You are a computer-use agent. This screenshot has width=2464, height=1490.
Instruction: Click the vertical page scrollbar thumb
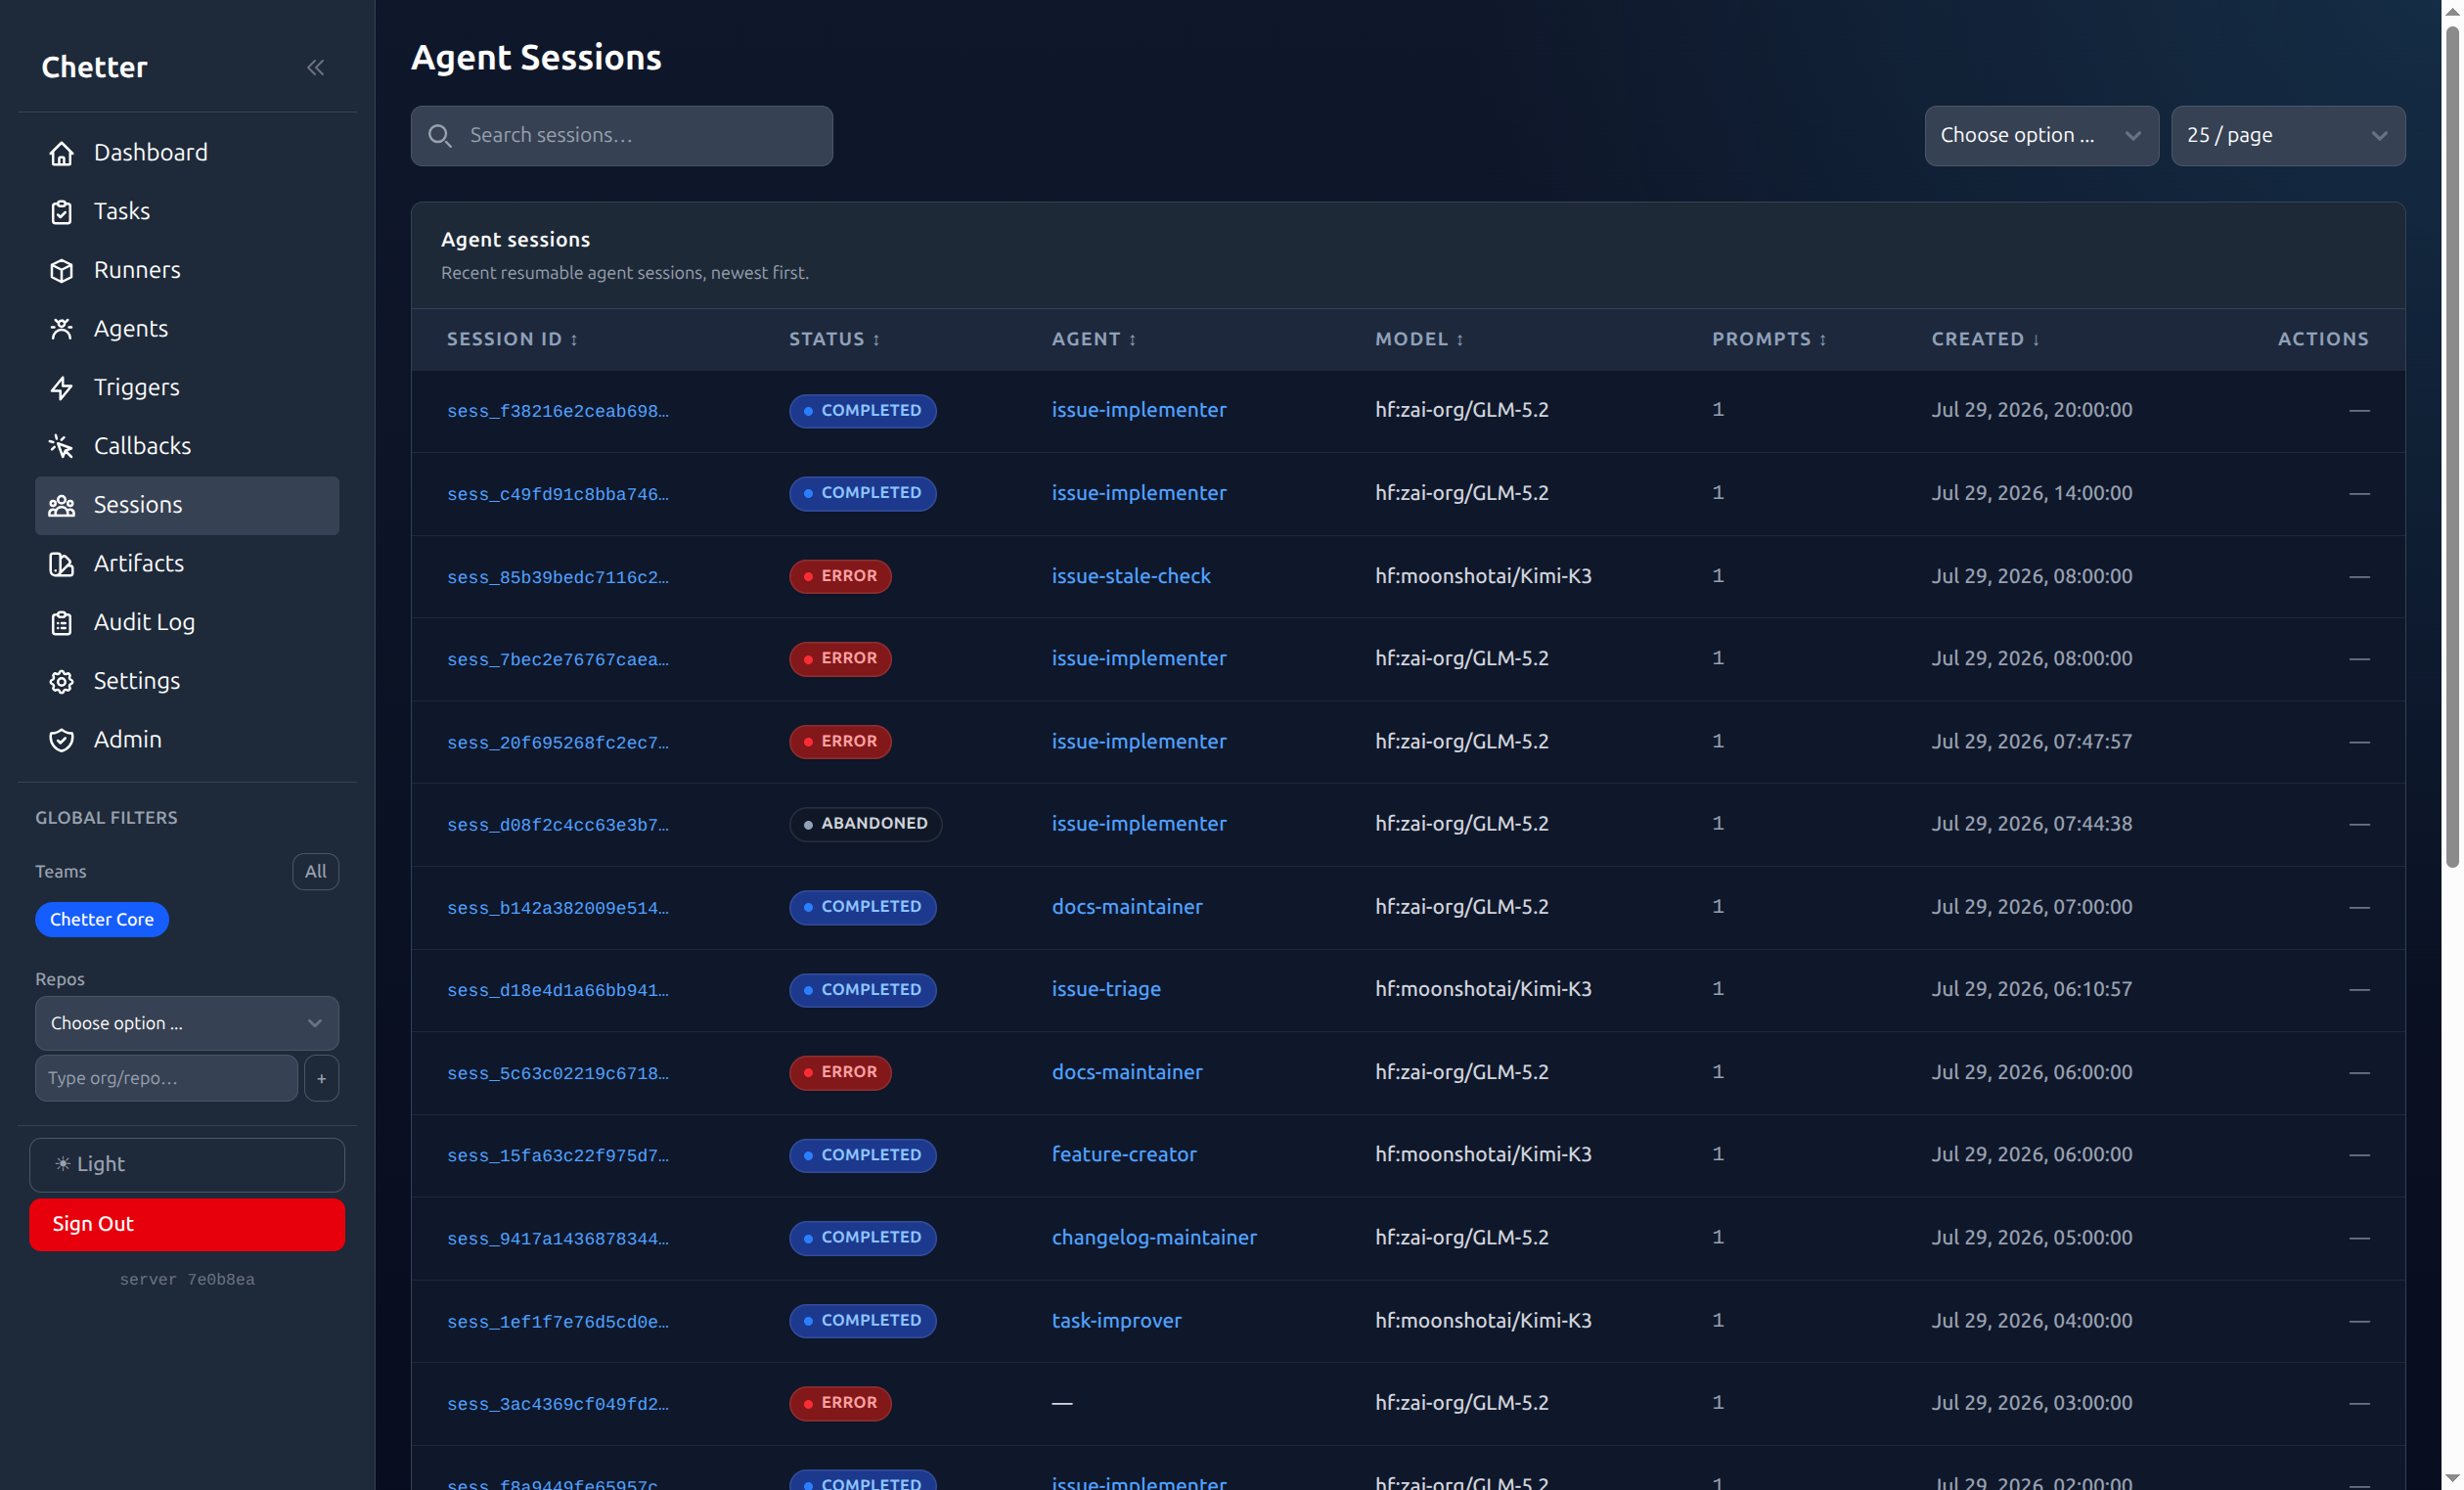click(2452, 445)
